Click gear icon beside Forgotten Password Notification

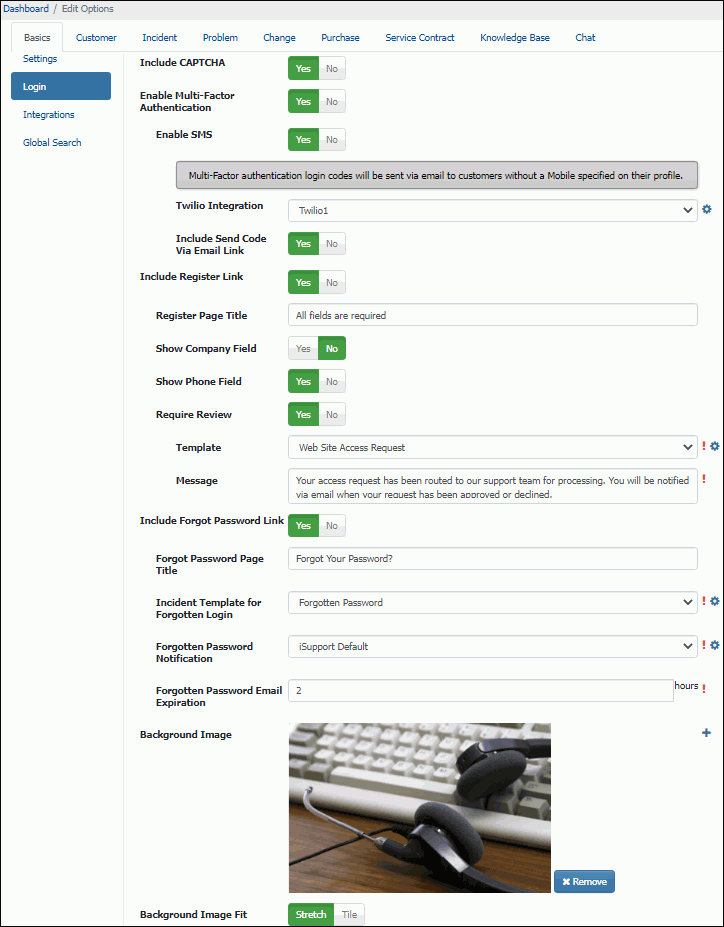point(715,645)
